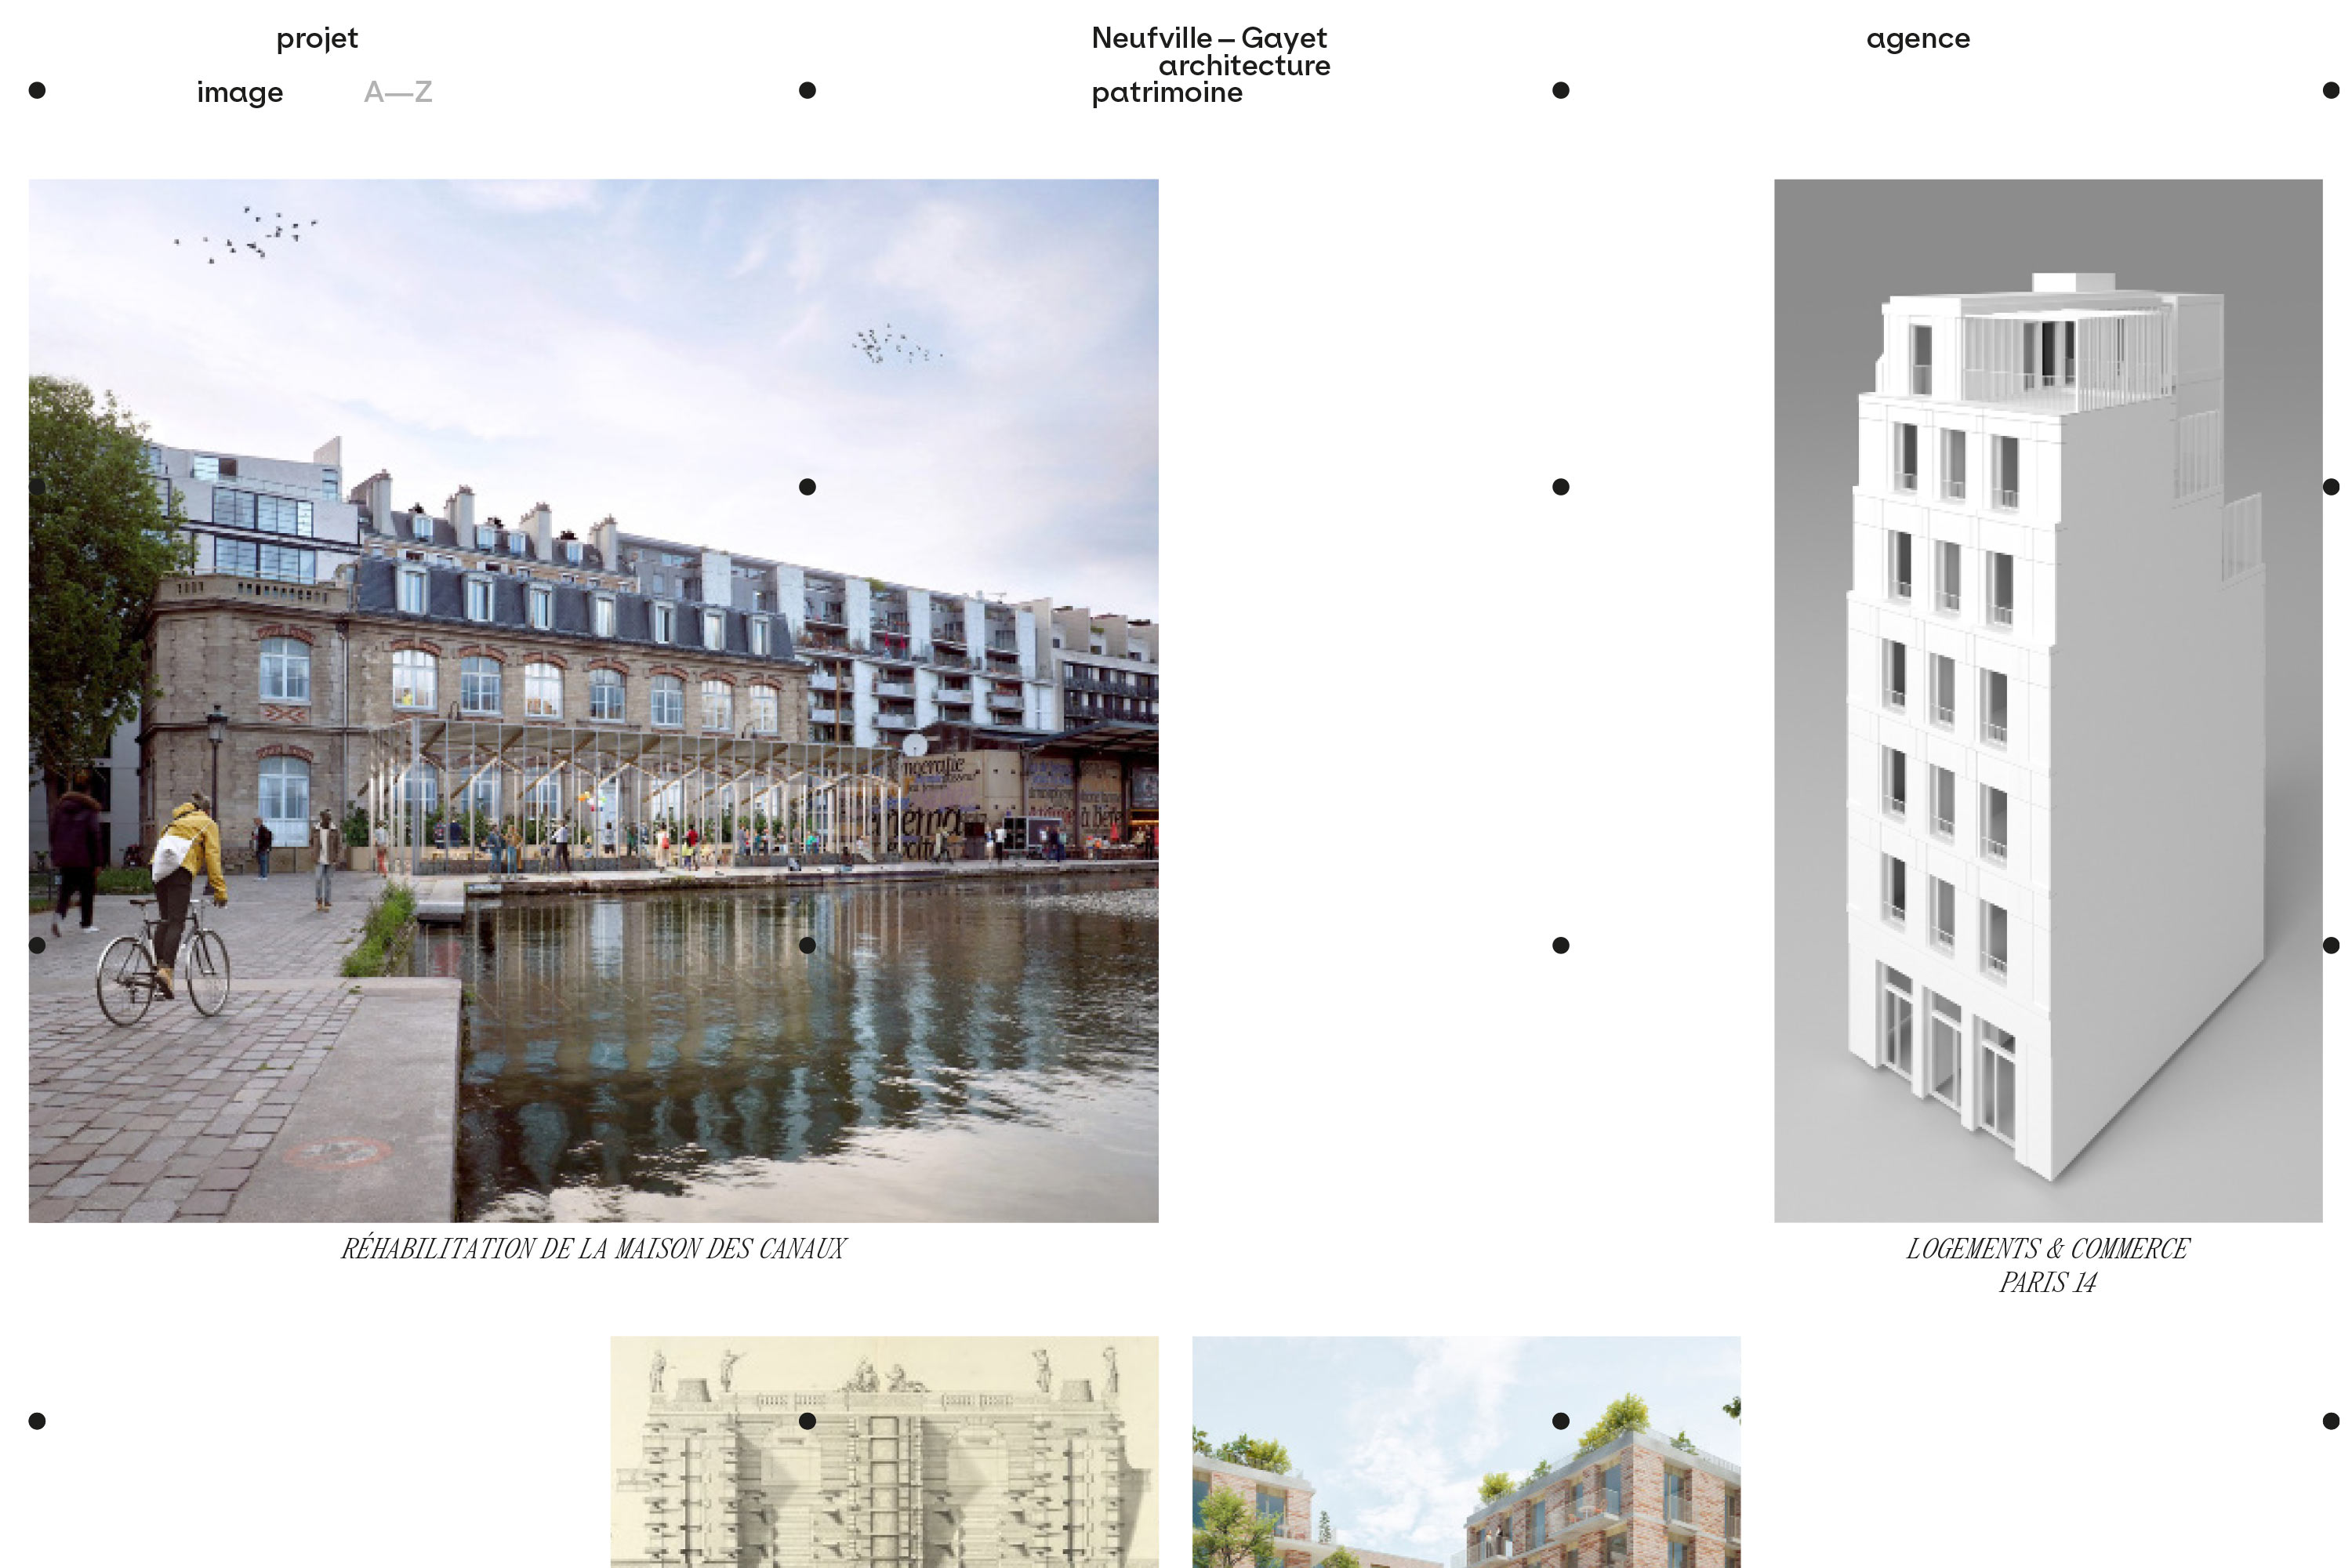Screen dimensions: 2352x1568
Task: Click the dot marker near the agence link
Action: (x=1560, y=91)
